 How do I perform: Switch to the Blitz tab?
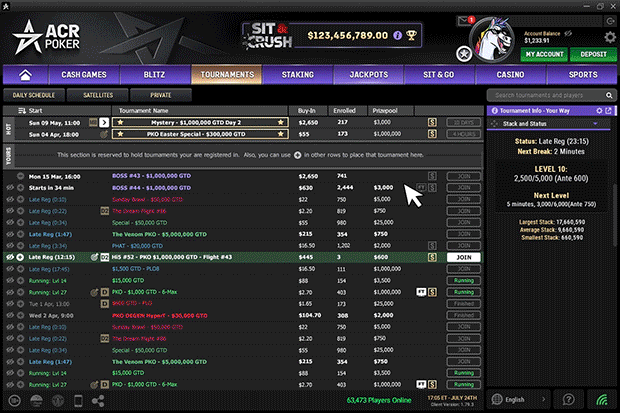(154, 75)
